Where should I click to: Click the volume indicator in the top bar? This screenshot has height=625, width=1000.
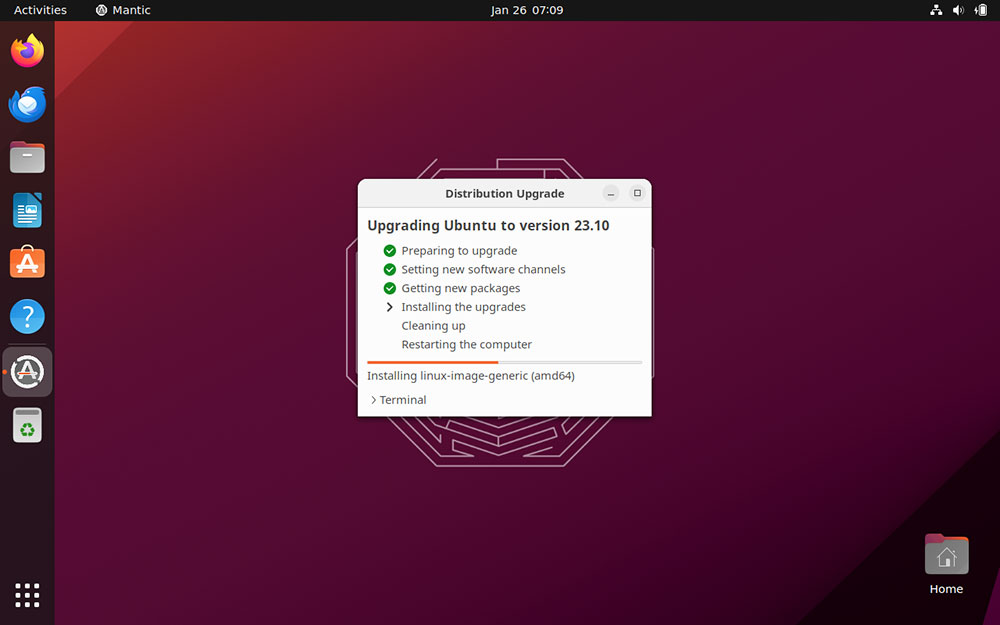pos(957,10)
